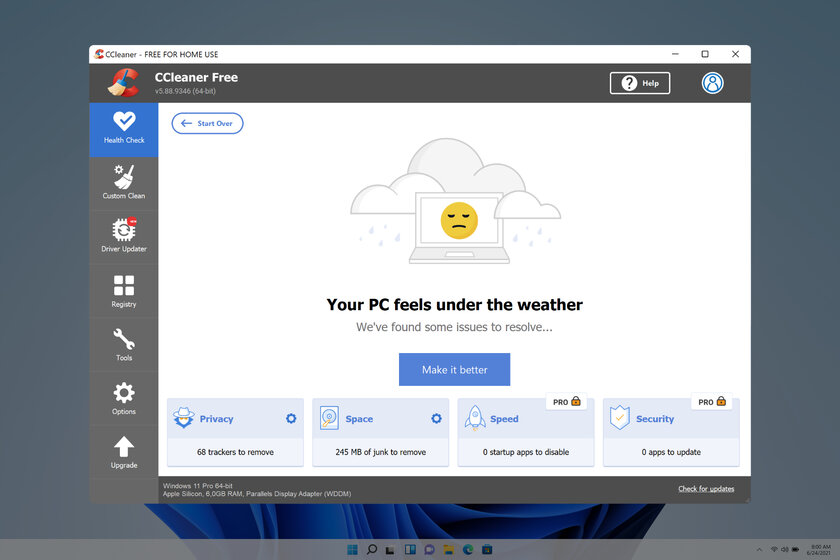Click the Check for updates link
The width and height of the screenshot is (840, 560).
pos(706,489)
